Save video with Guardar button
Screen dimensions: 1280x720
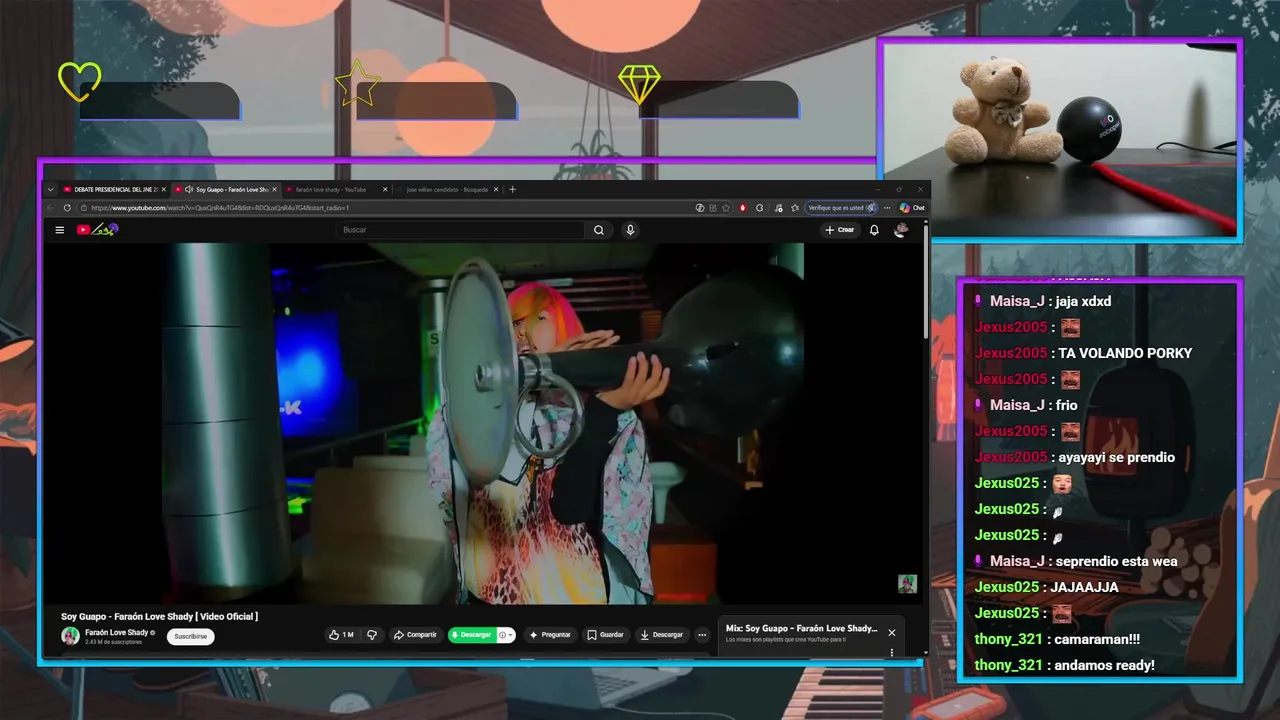coord(606,635)
